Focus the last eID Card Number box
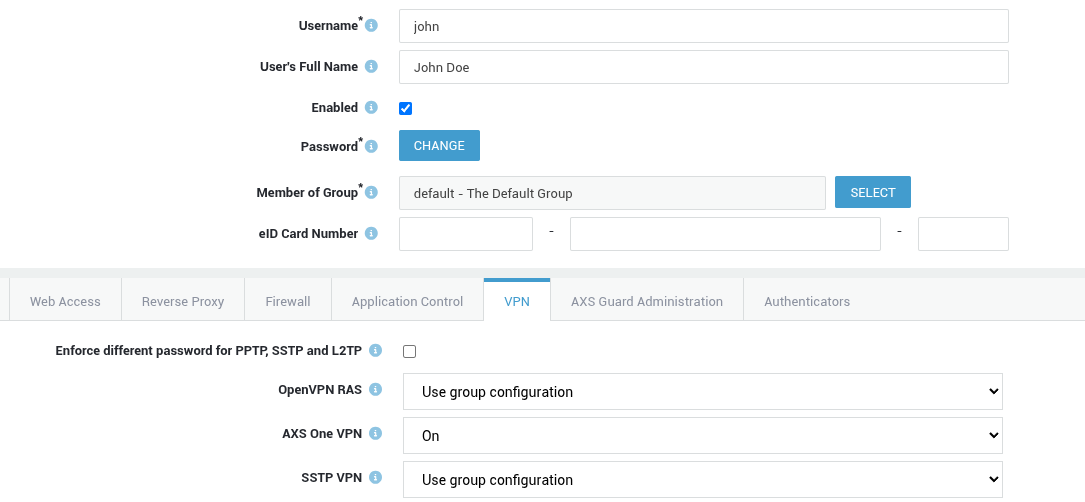The height and width of the screenshot is (502, 1085). (963, 234)
